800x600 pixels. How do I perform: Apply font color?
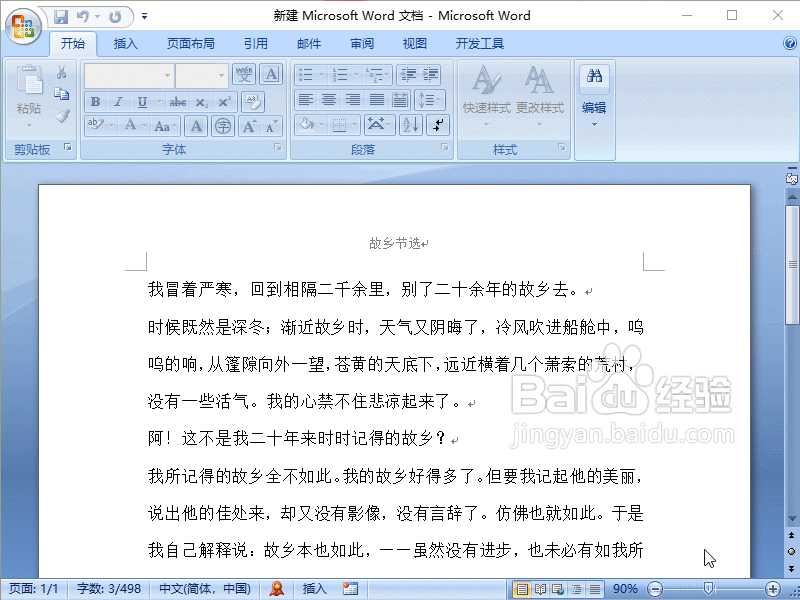coord(131,125)
